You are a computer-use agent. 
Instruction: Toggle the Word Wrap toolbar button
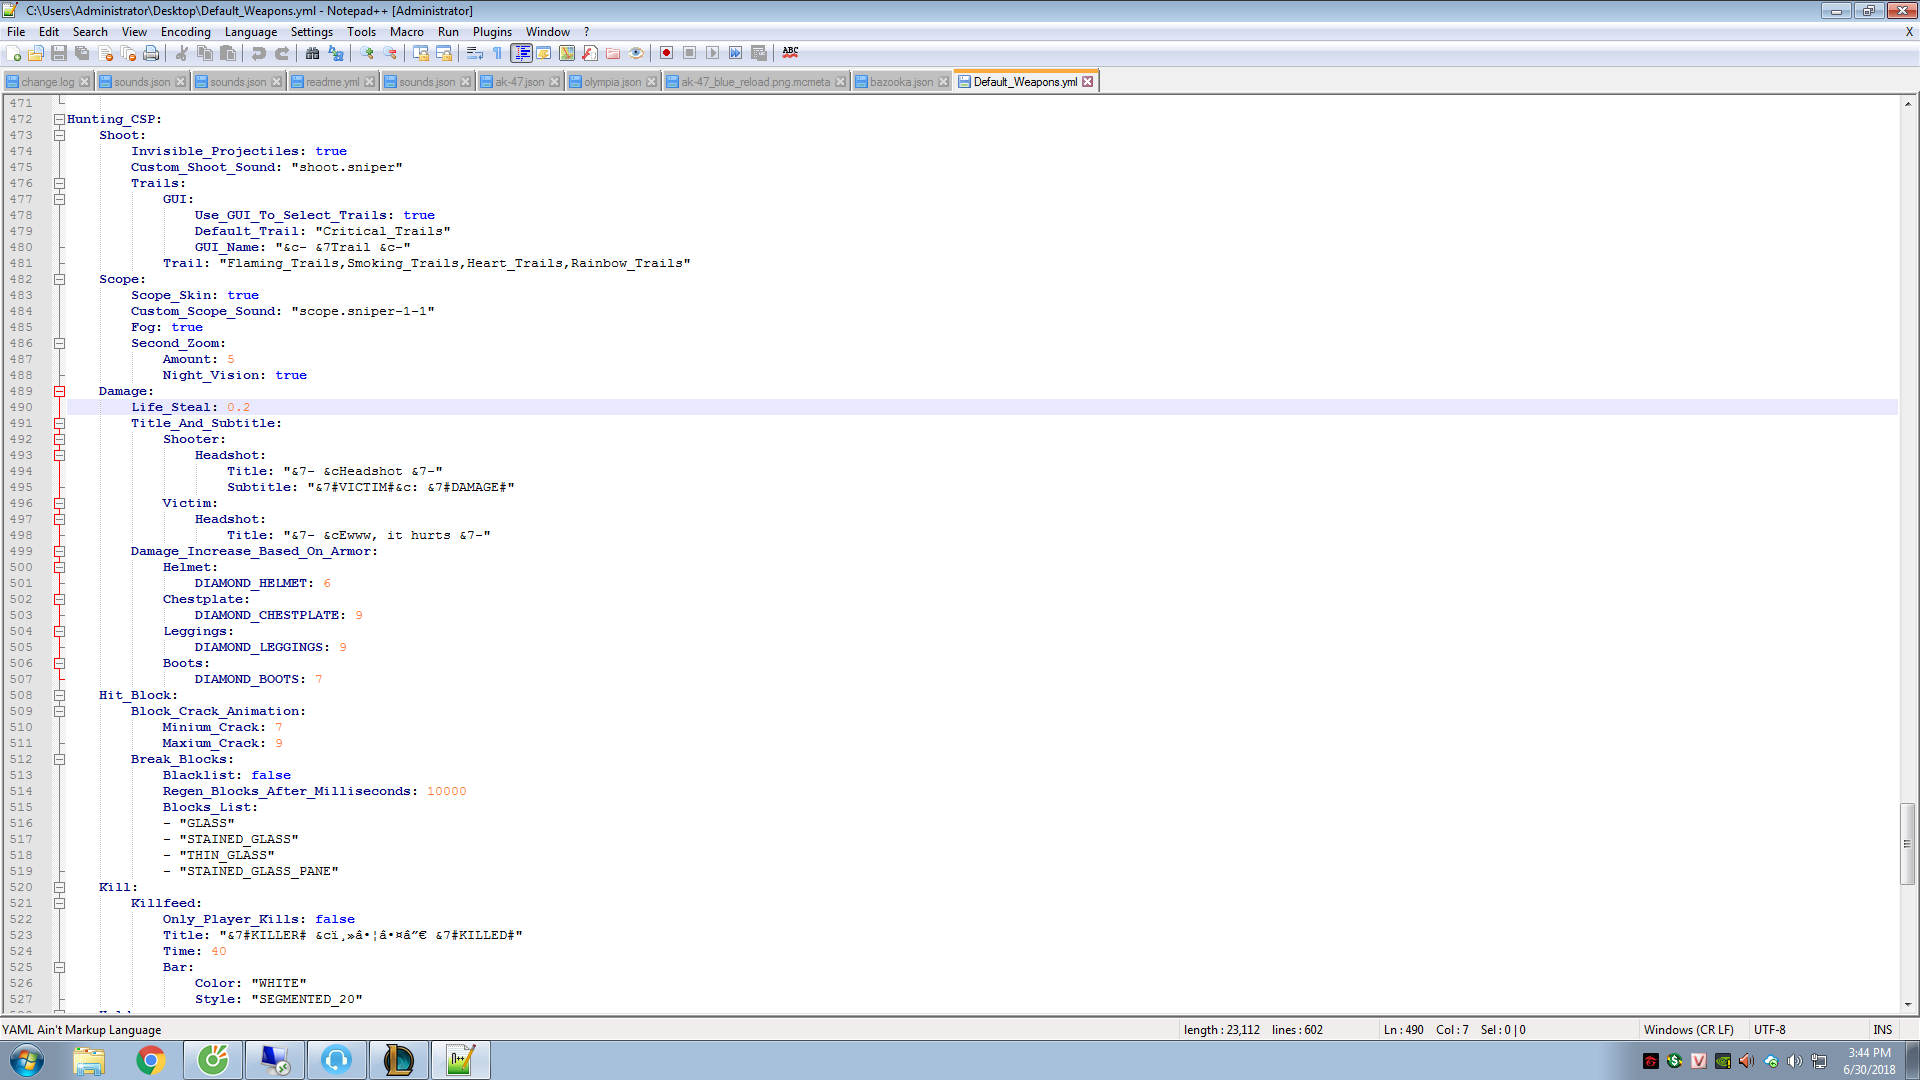pyautogui.click(x=474, y=53)
